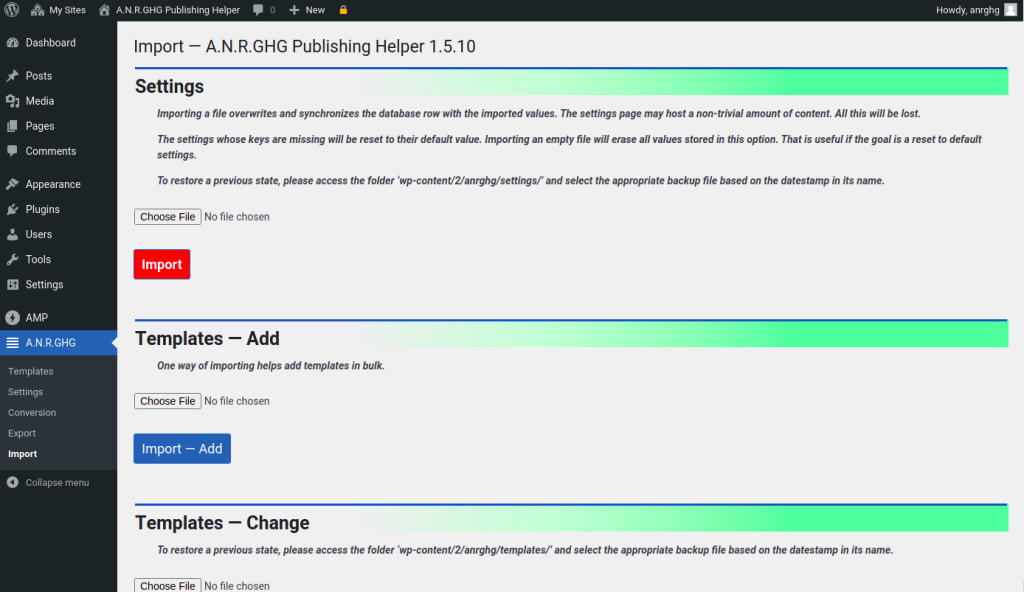Screen dimensions: 1024x592
Task: Select the A.N.R.GHG sidebar menu
Action: 58,342
